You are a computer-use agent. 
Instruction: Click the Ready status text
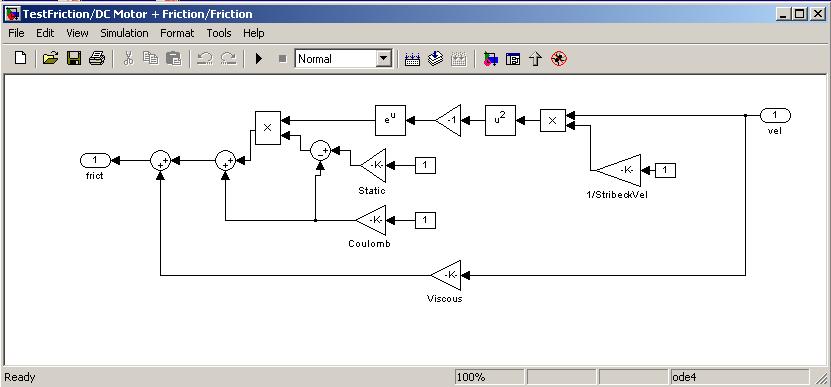(x=20, y=377)
